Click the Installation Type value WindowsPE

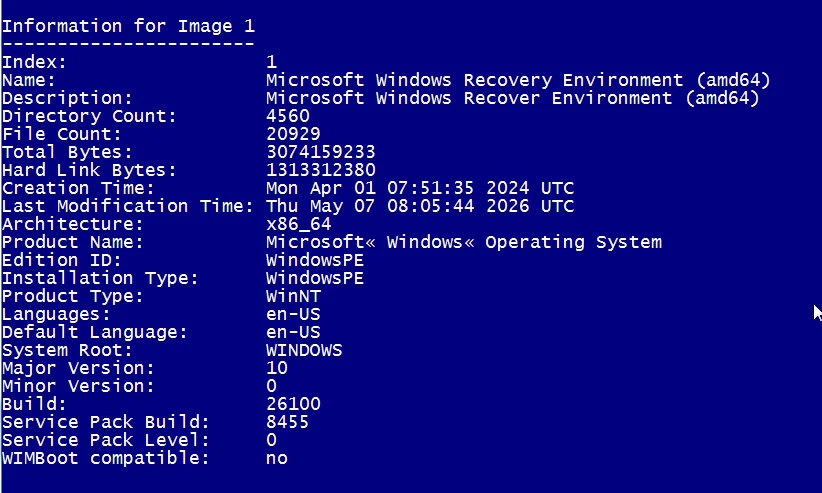315,277
